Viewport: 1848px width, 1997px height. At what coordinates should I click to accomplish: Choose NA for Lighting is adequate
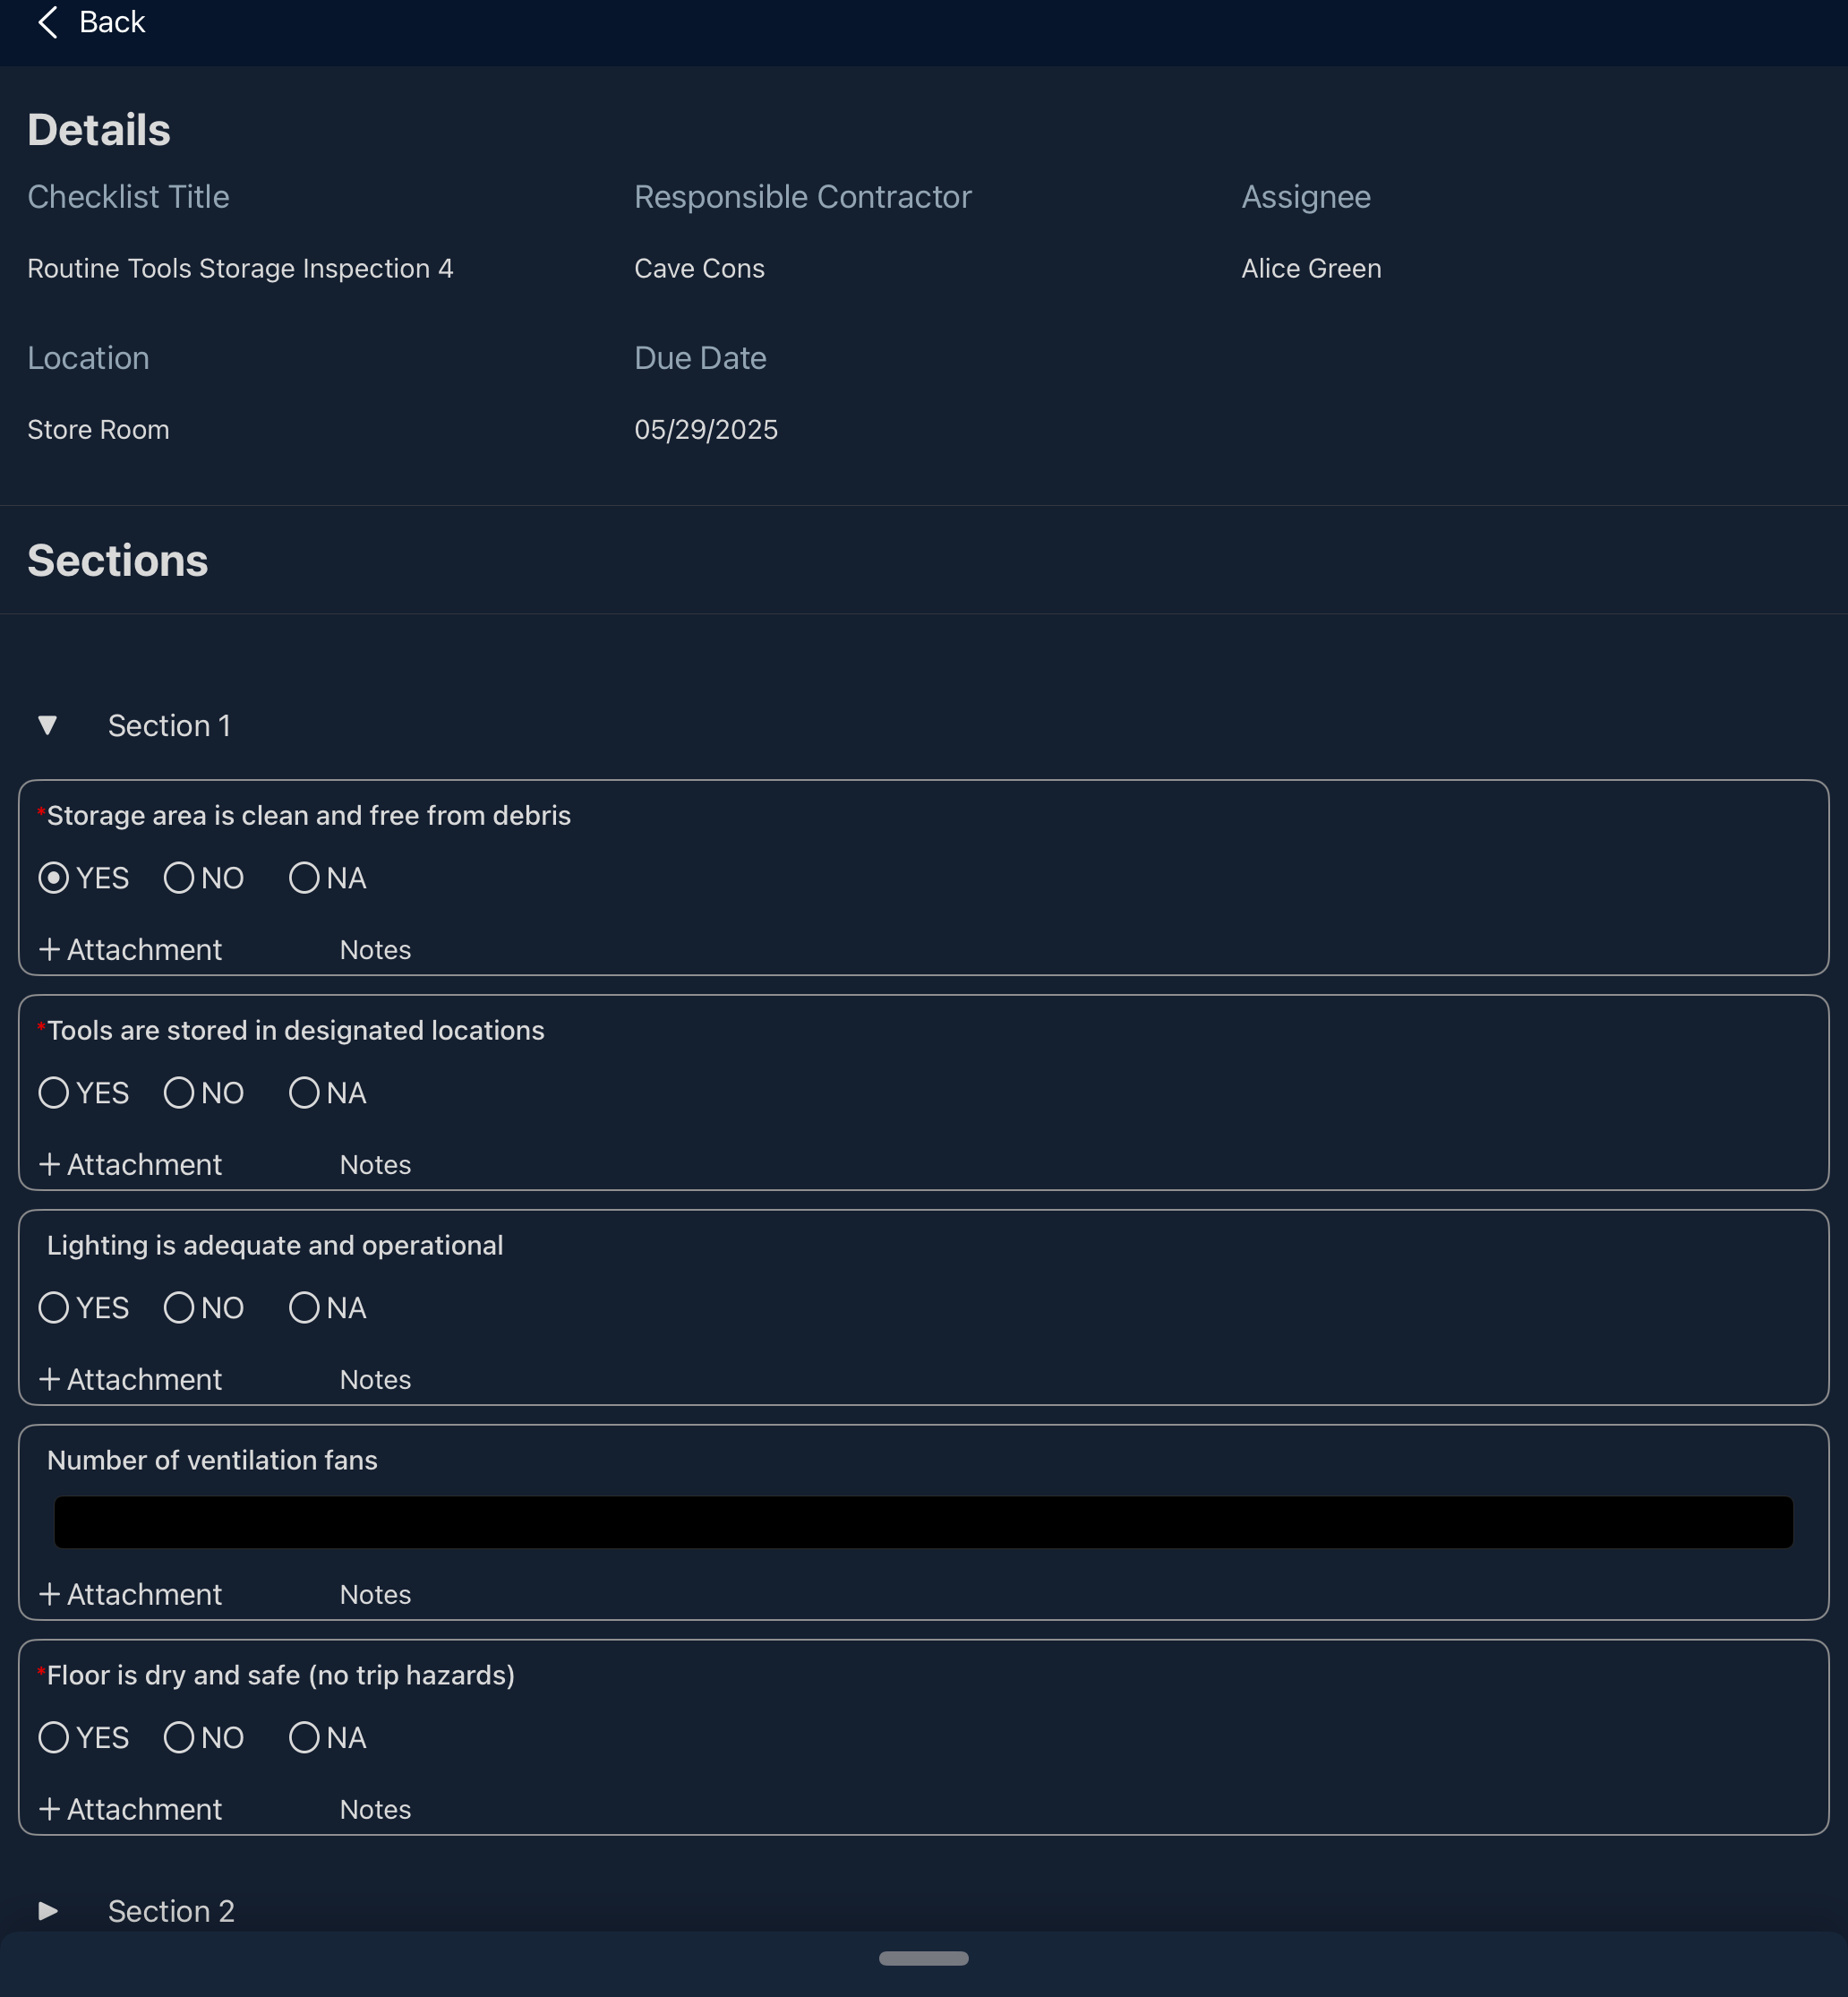[304, 1308]
